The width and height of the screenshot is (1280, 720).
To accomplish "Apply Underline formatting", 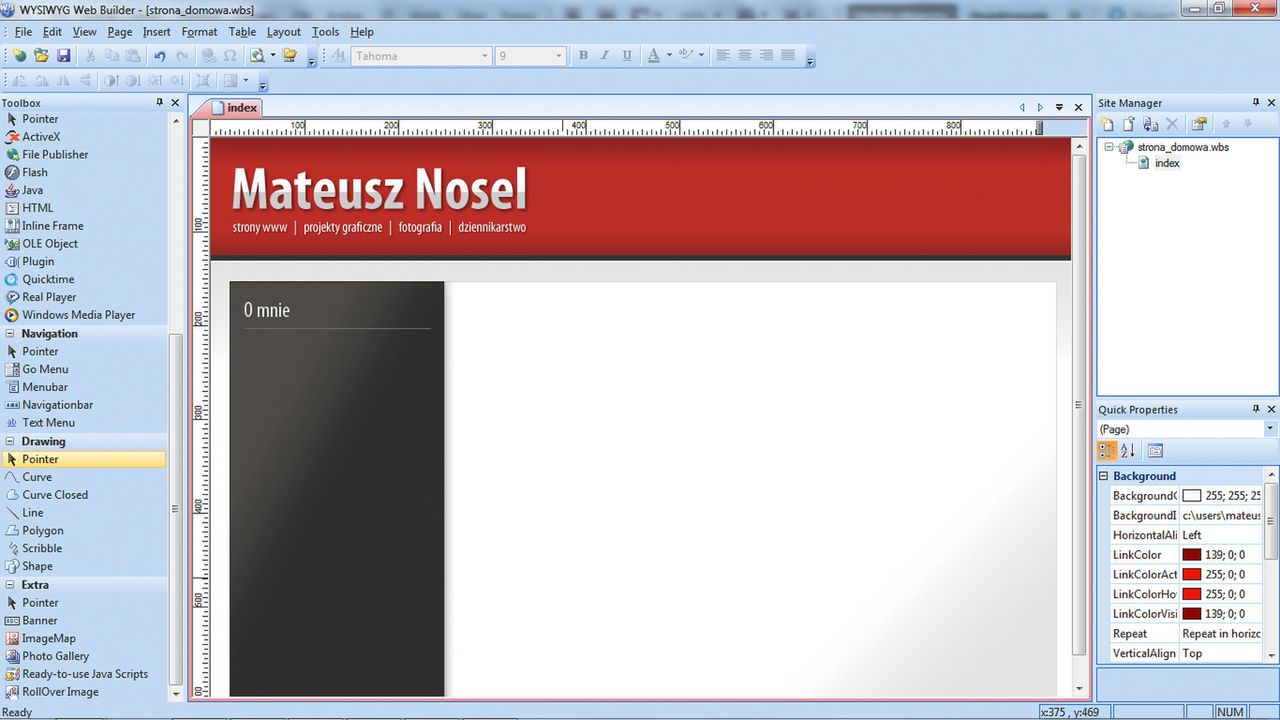I will (x=627, y=56).
